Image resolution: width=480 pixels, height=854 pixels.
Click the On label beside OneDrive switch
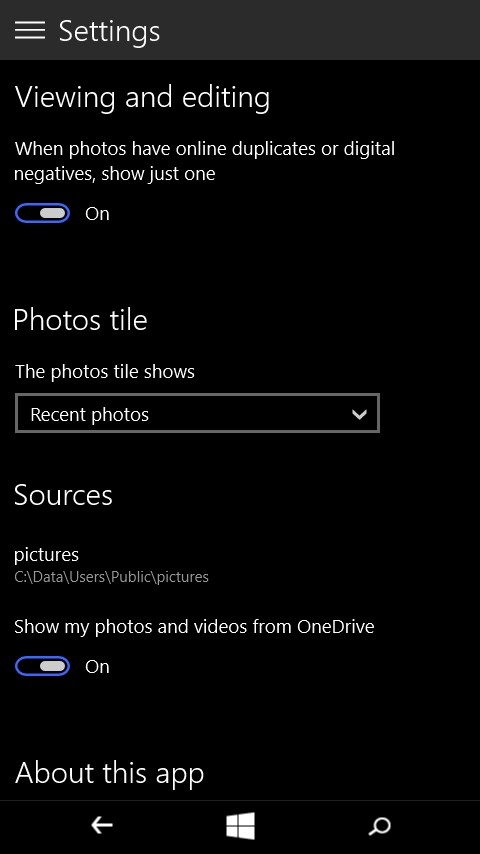tap(98, 667)
